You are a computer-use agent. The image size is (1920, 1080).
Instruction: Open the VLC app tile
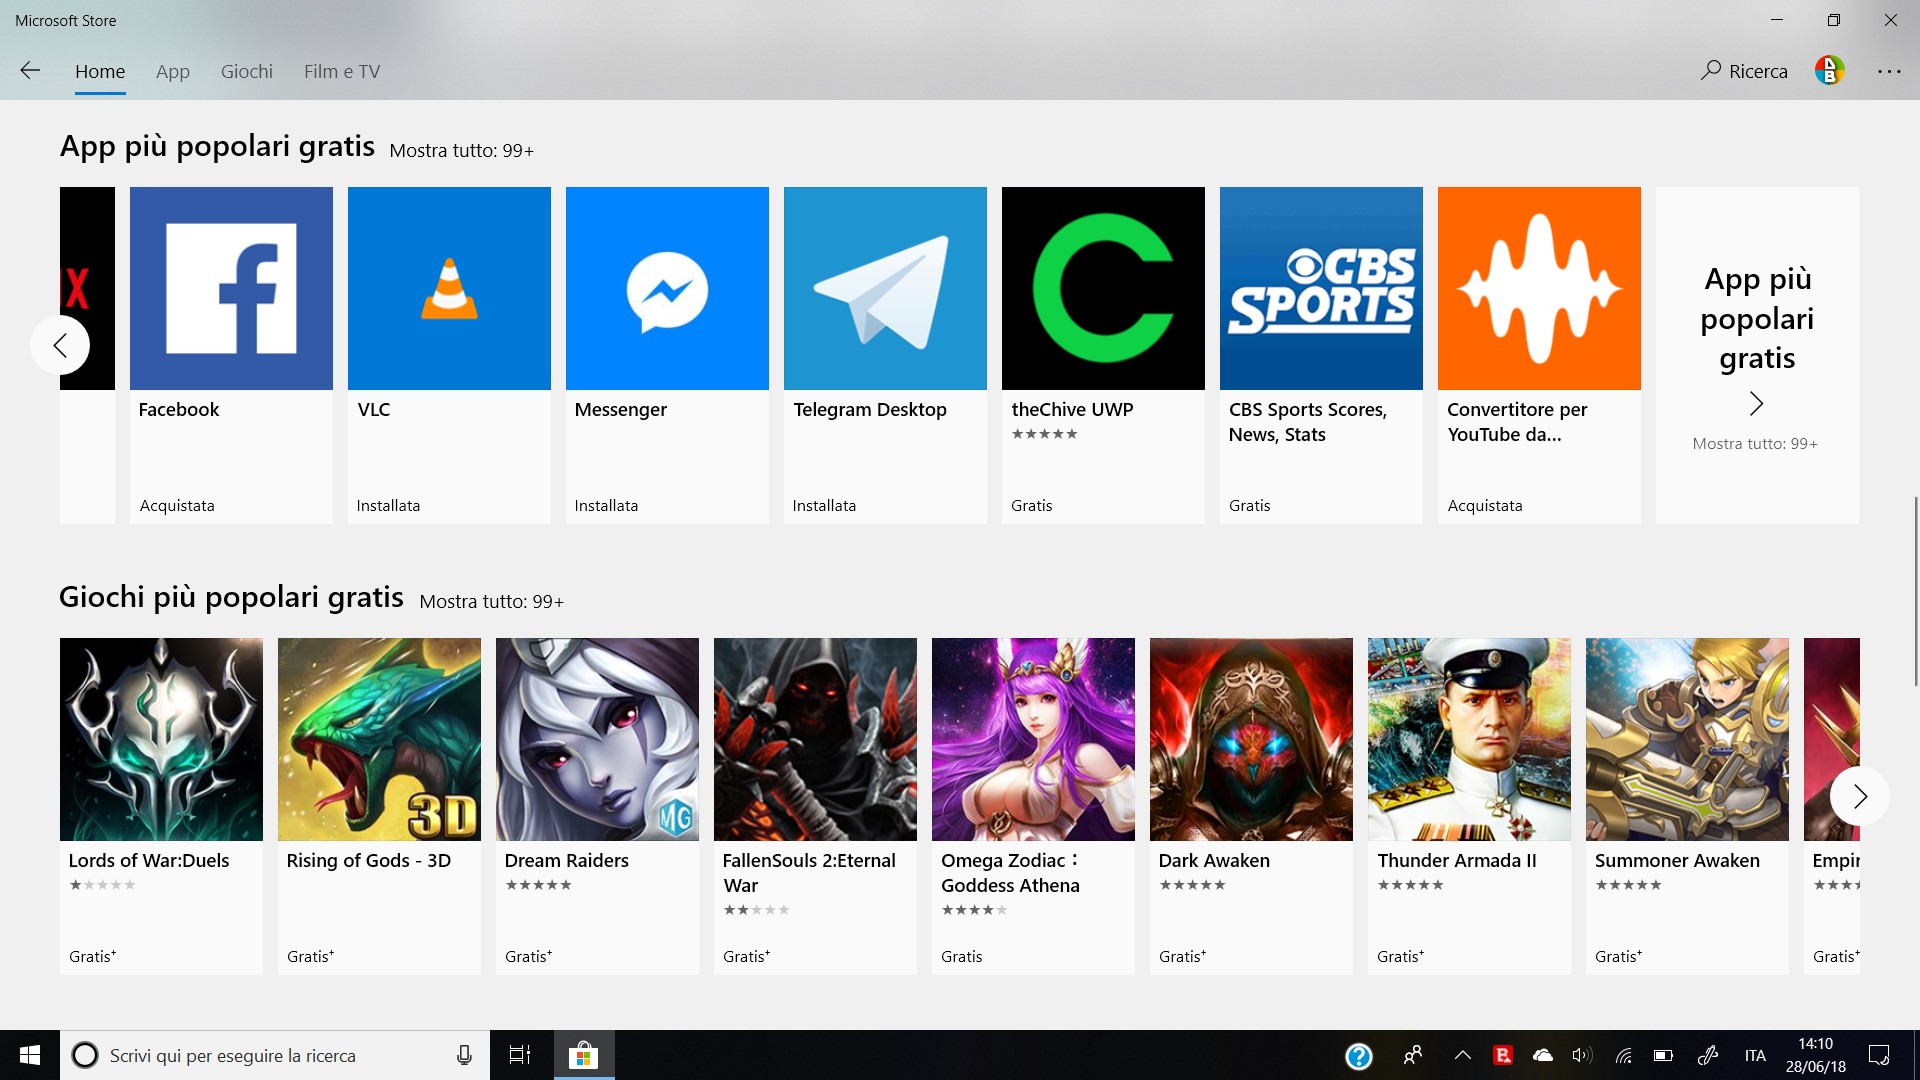point(449,354)
